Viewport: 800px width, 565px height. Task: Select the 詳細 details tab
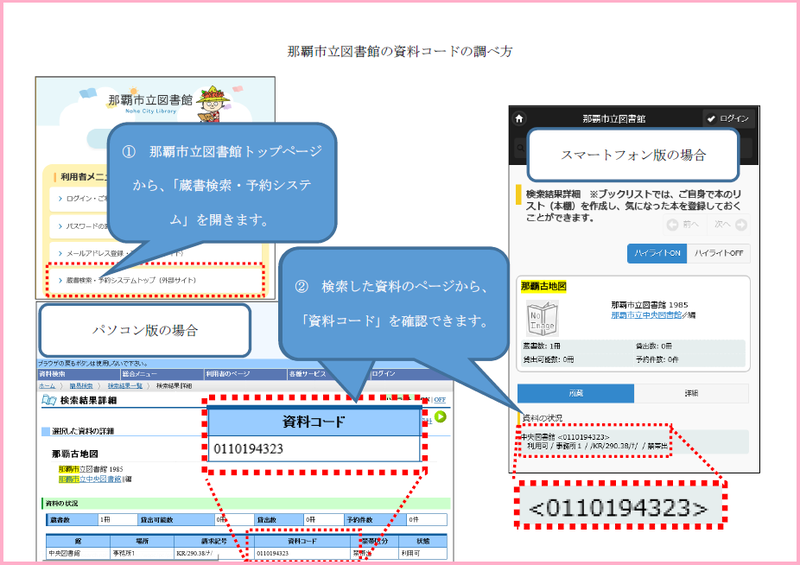pyautogui.click(x=693, y=393)
